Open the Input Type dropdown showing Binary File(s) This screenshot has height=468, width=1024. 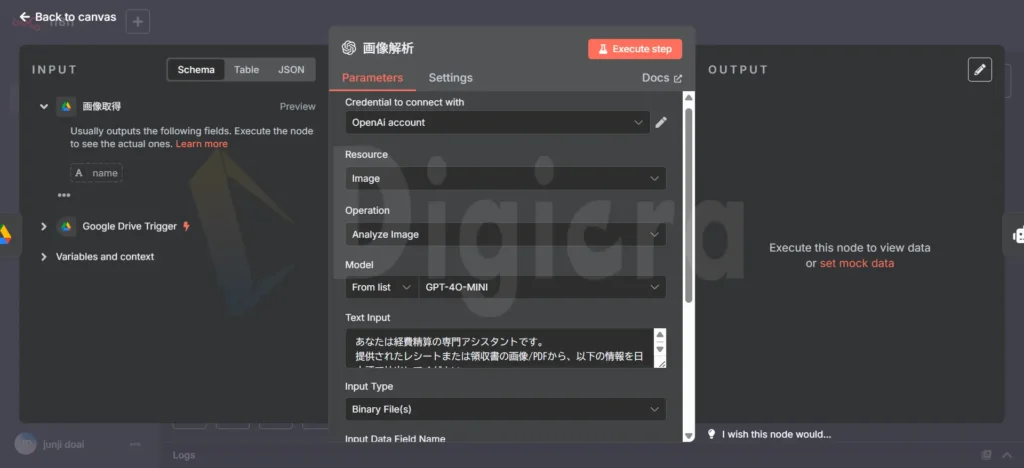pos(505,409)
